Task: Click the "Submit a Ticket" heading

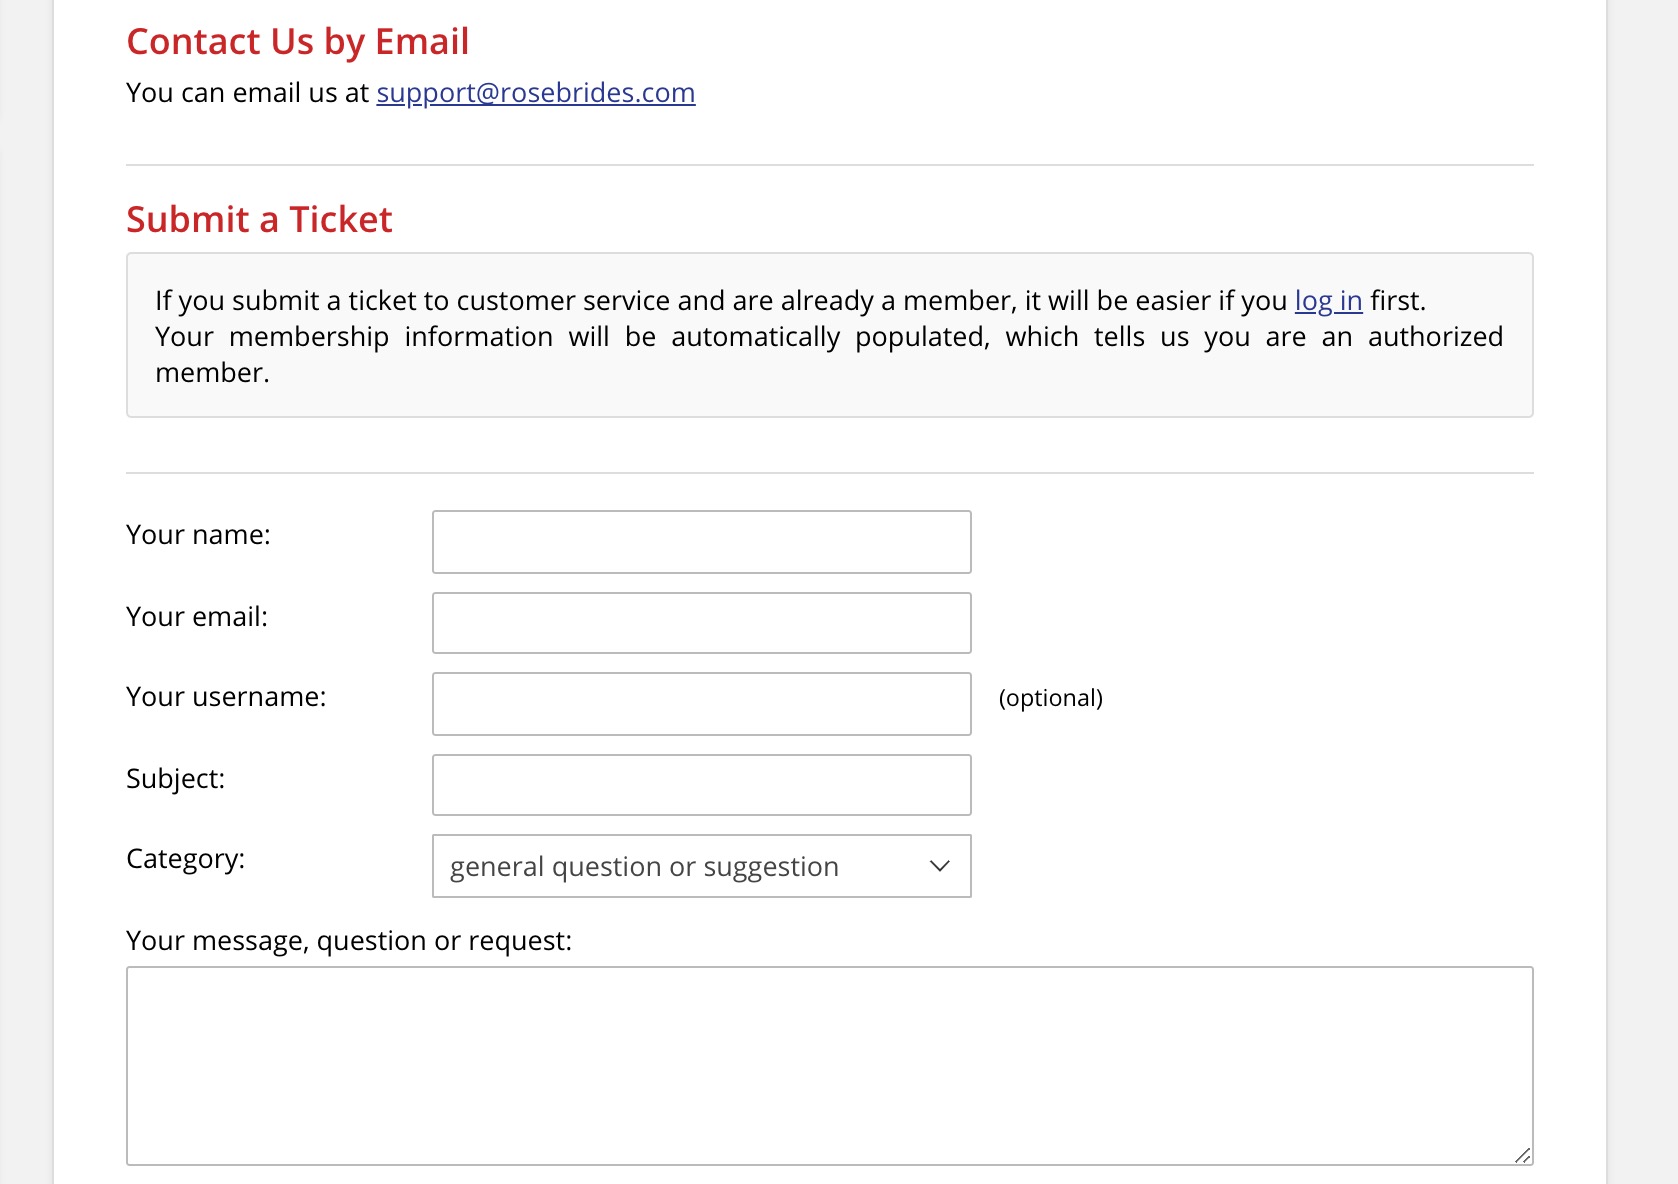Action: click(259, 220)
